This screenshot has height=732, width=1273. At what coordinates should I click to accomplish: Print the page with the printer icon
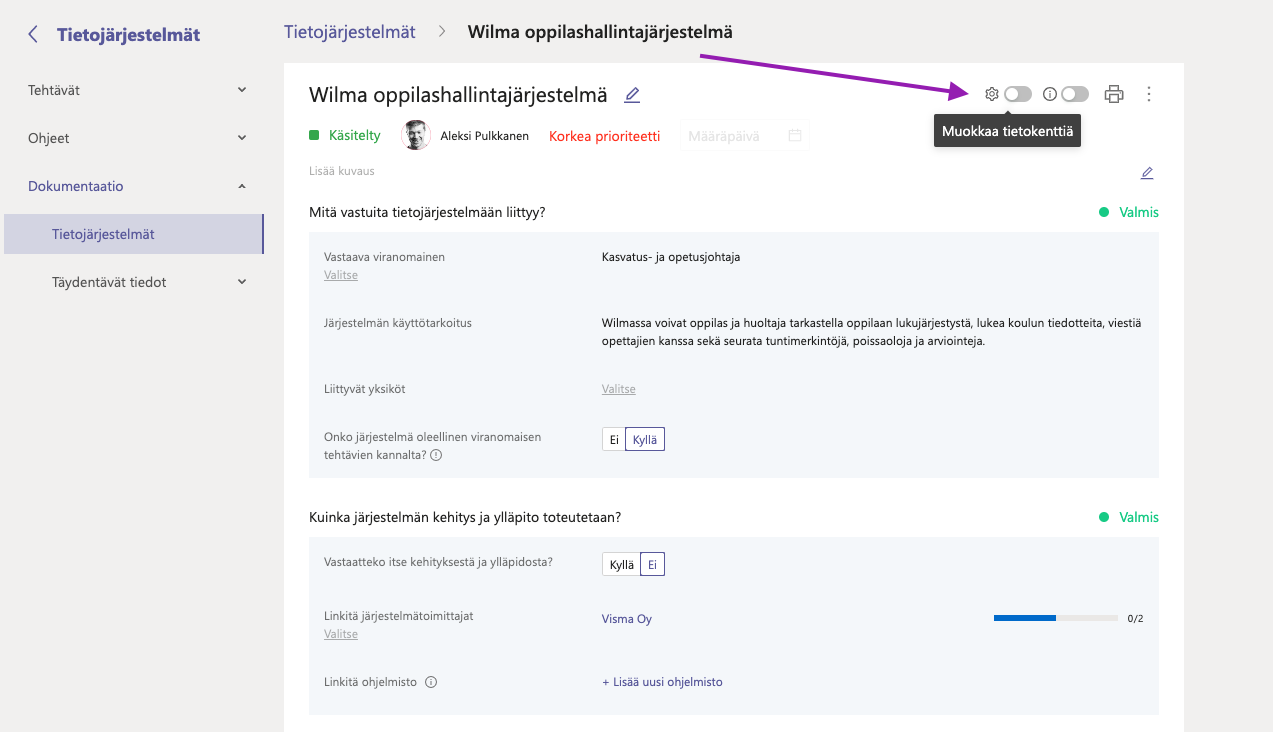pos(1114,94)
